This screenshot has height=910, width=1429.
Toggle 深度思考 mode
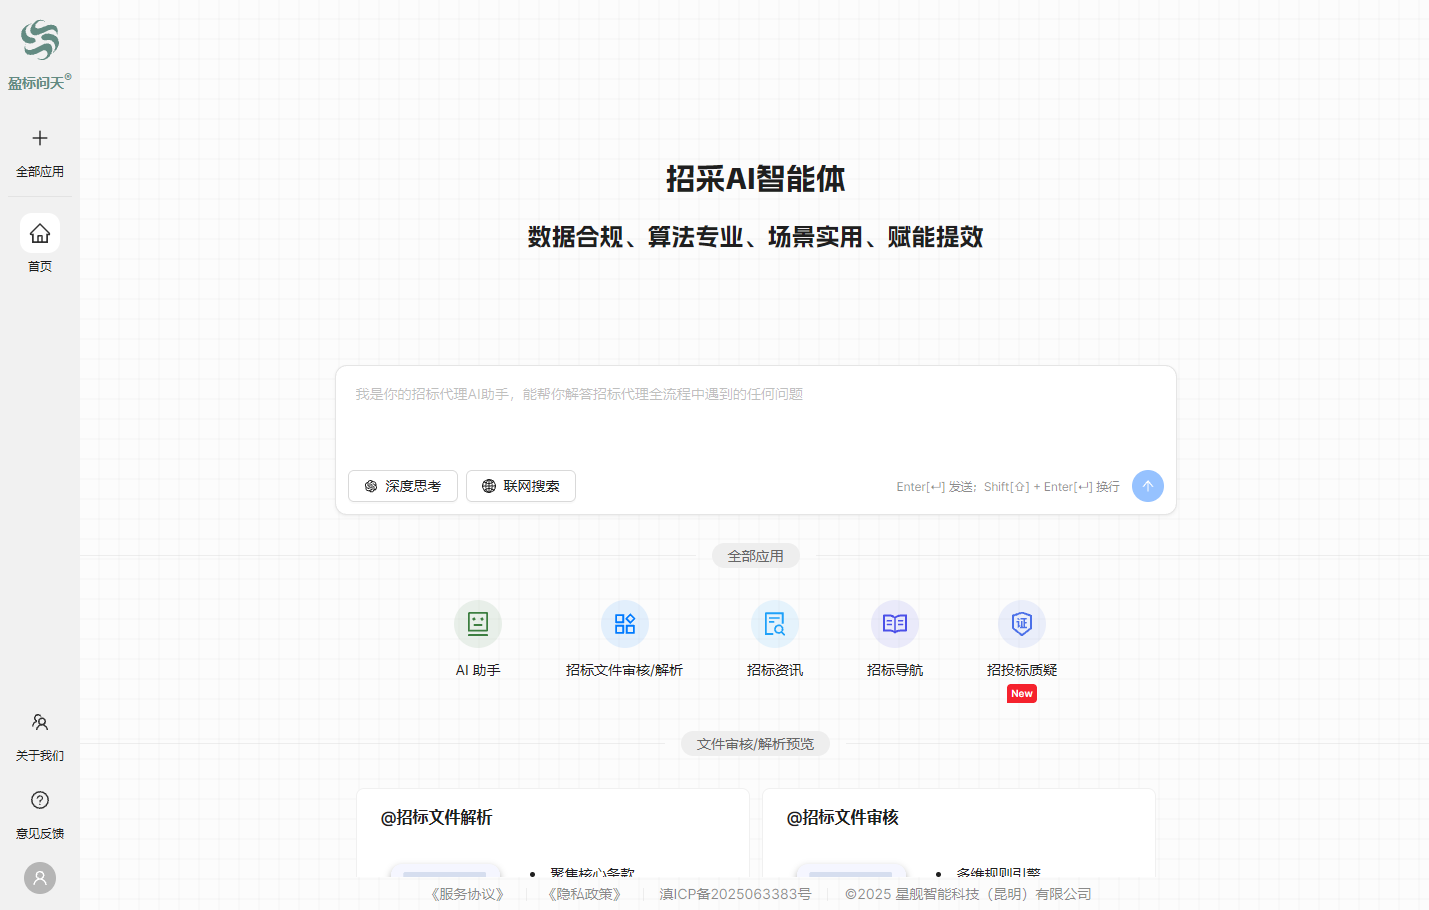[x=403, y=486]
